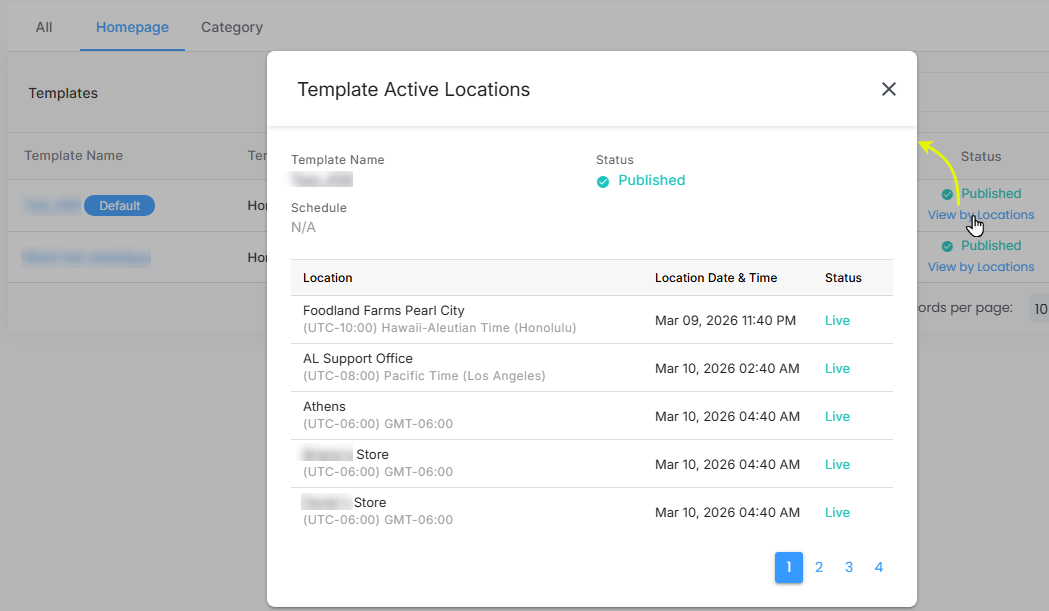Open page 4 of locations list
The height and width of the screenshot is (611, 1049).
coord(878,567)
